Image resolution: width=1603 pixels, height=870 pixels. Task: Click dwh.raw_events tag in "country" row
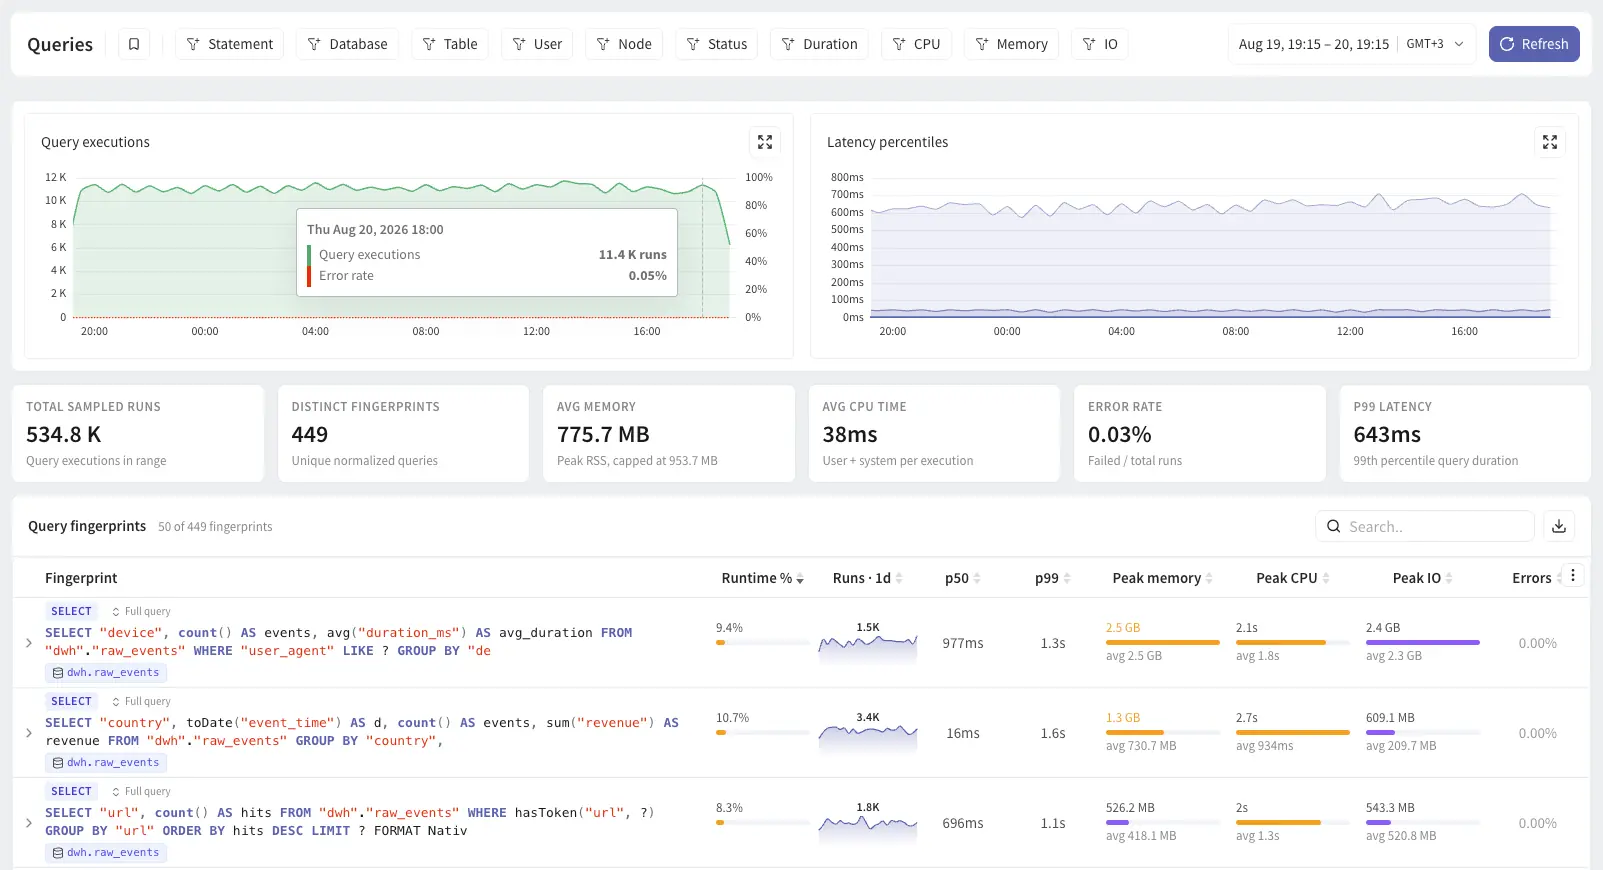(x=106, y=763)
